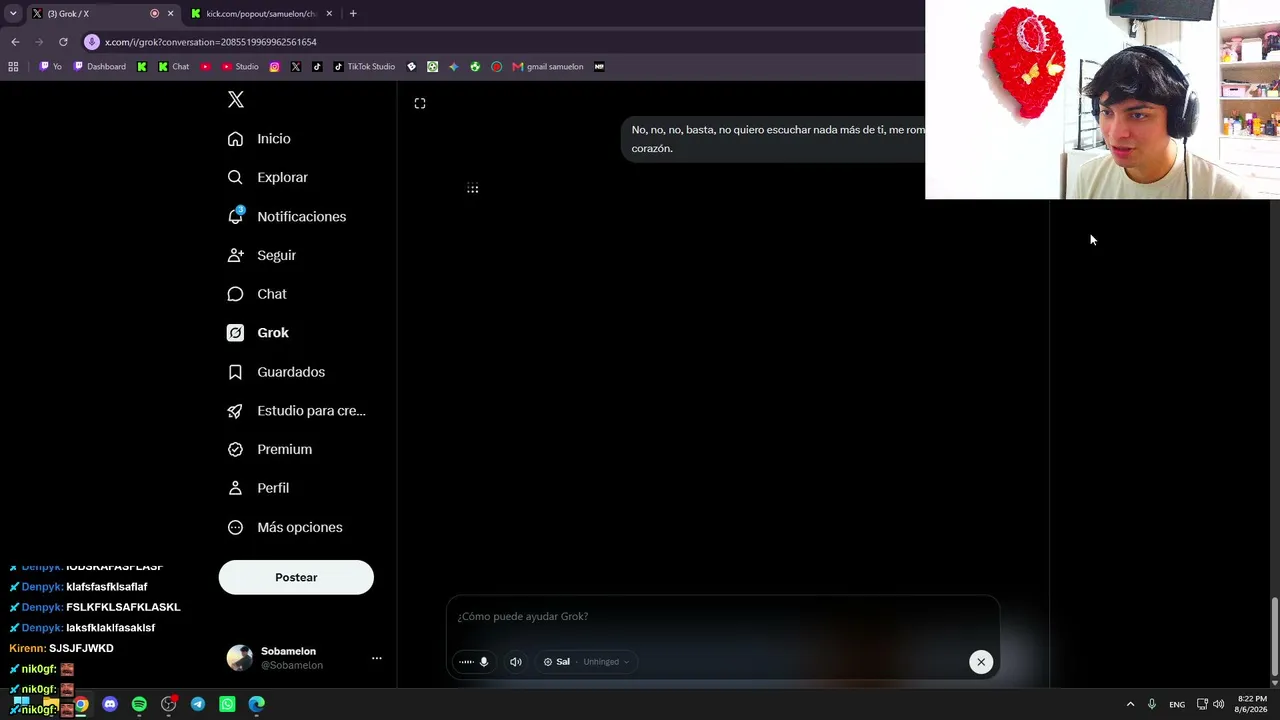The image size is (1280, 720).
Task: Click microphone permission icon in address bar
Action: (x=92, y=42)
